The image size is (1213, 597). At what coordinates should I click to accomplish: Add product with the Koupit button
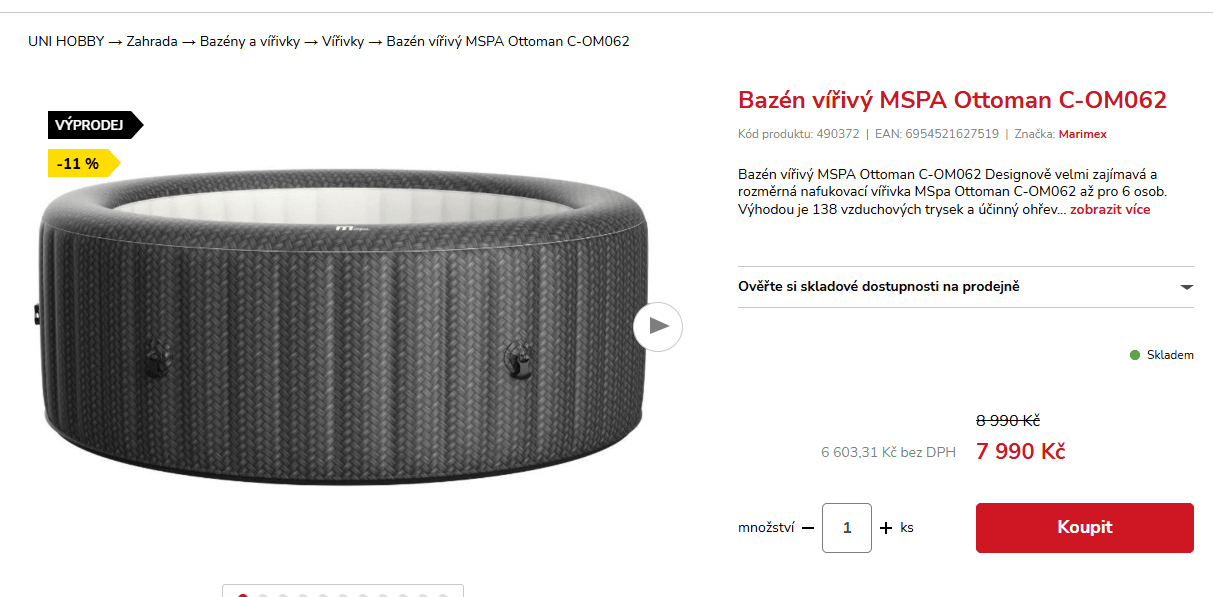point(1085,528)
